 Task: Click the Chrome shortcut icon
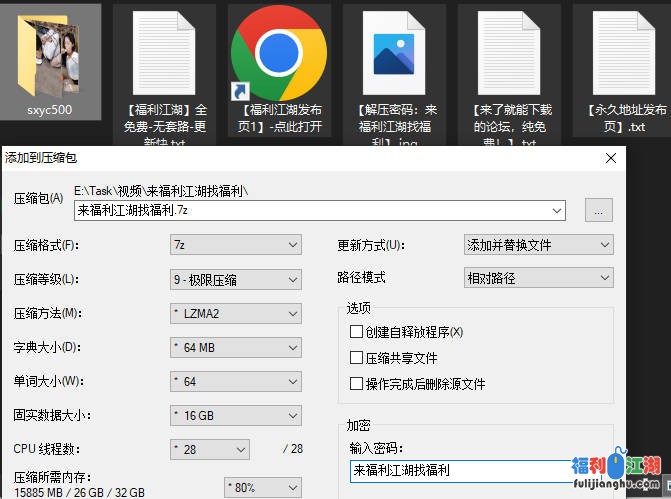[278, 52]
